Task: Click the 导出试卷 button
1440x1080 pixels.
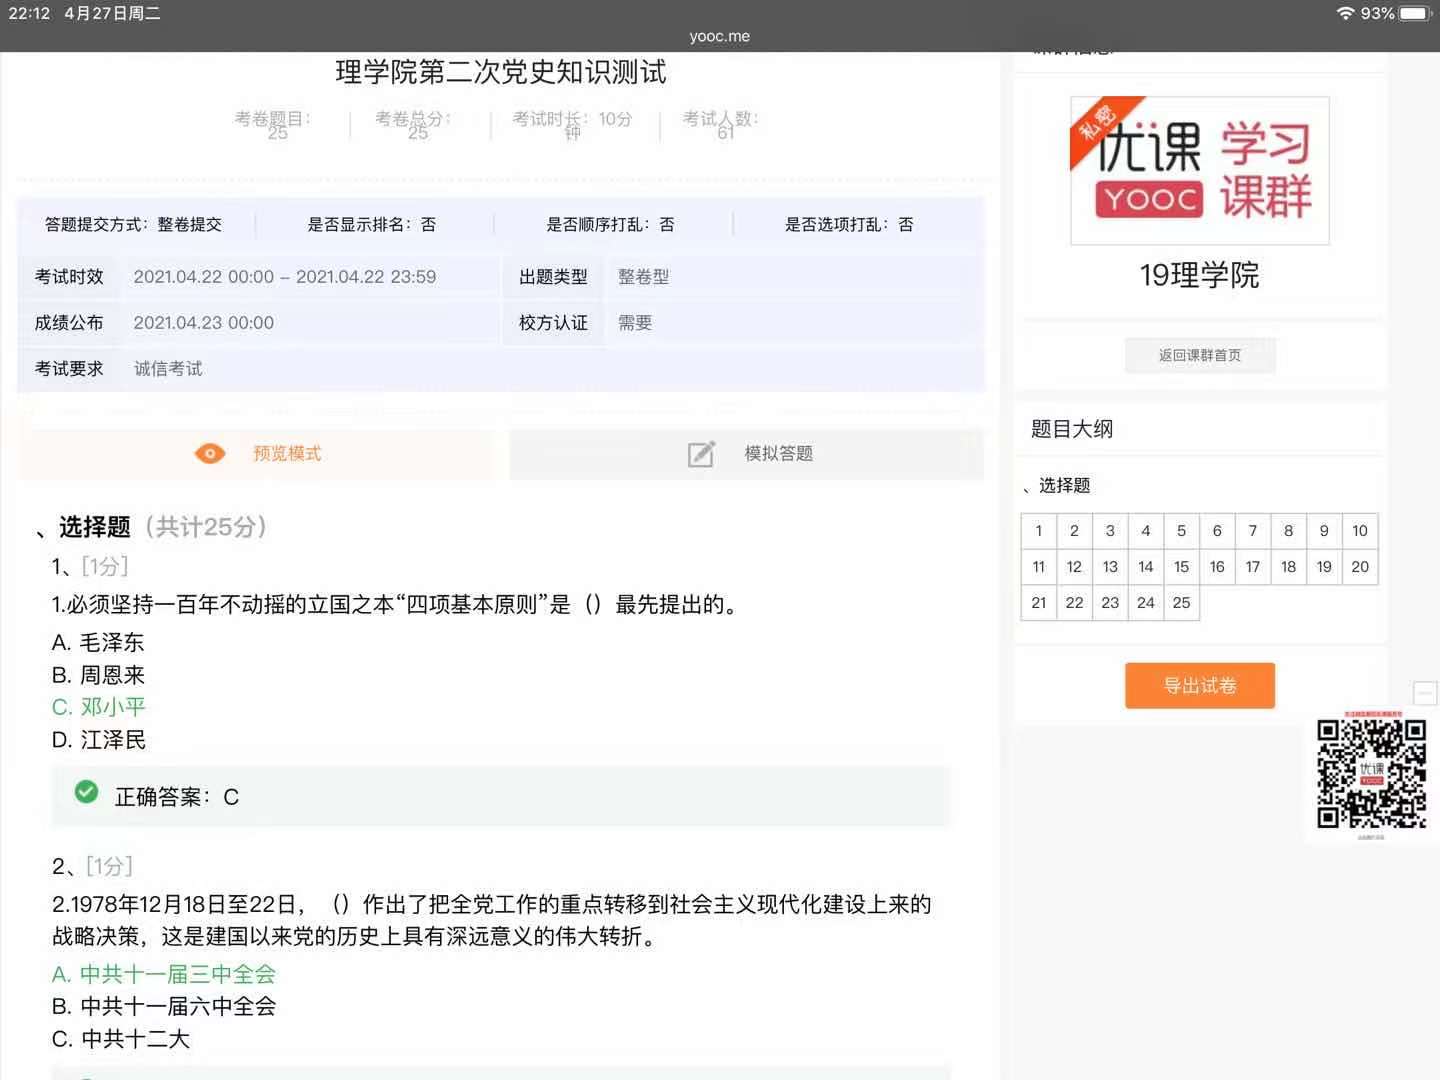Action: (x=1199, y=686)
